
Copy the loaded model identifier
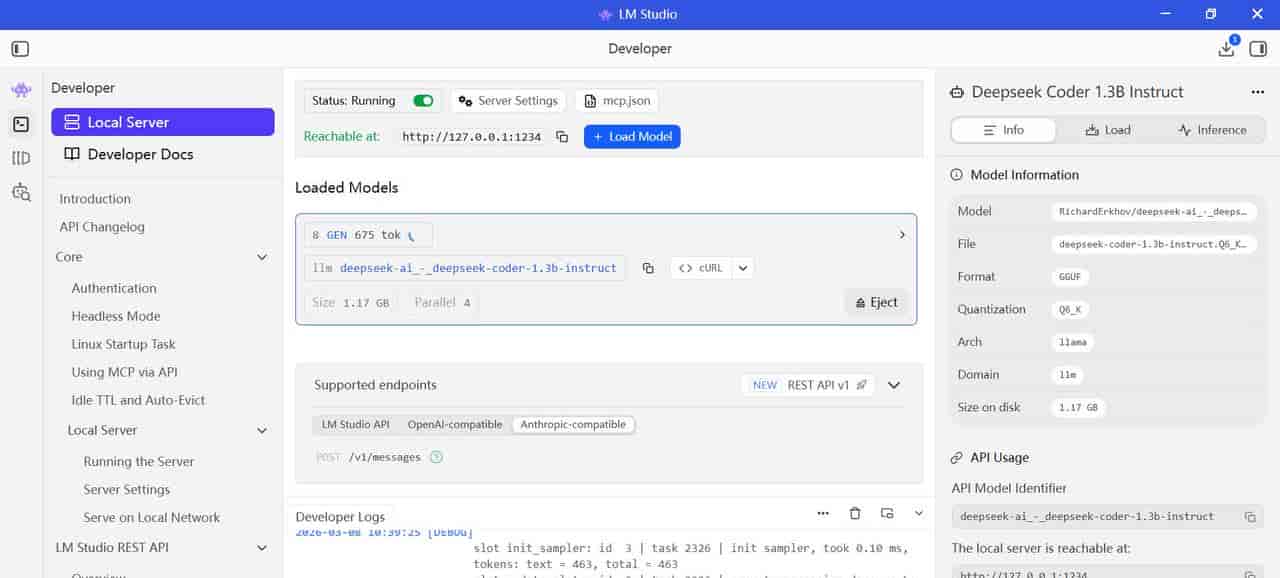click(x=648, y=268)
